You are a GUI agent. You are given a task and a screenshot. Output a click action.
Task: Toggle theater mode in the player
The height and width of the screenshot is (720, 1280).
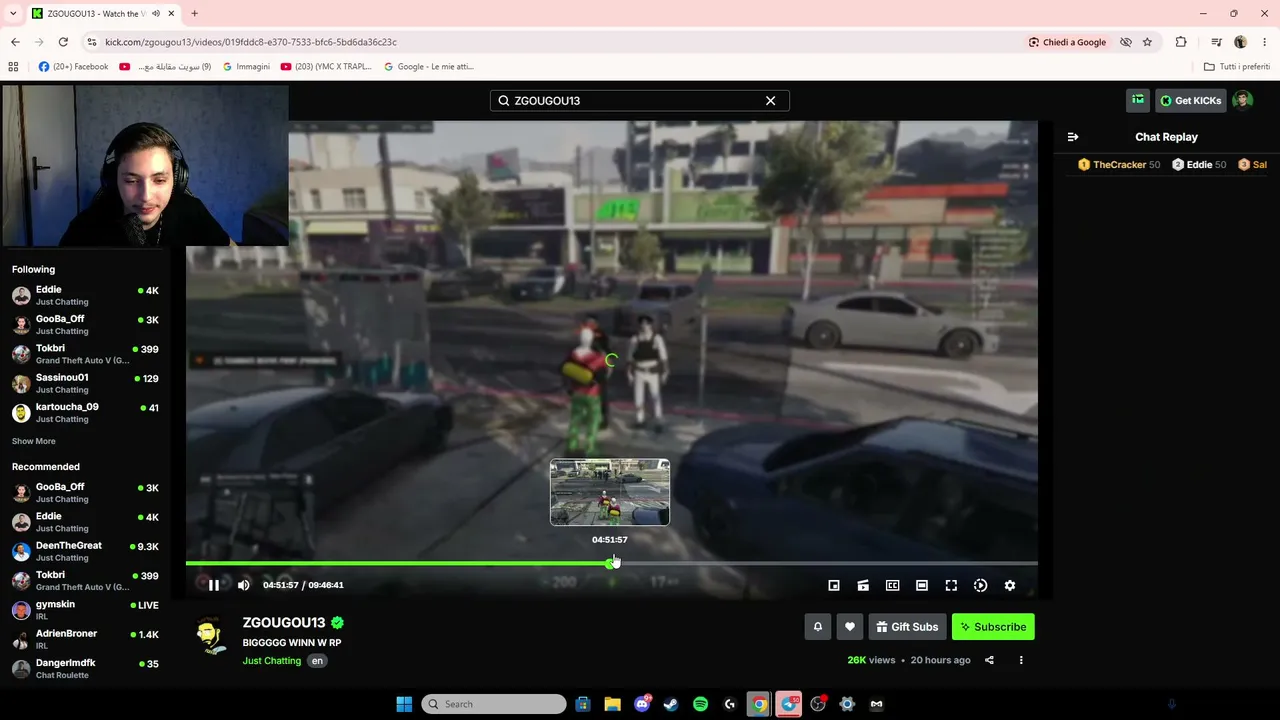pyautogui.click(x=922, y=585)
